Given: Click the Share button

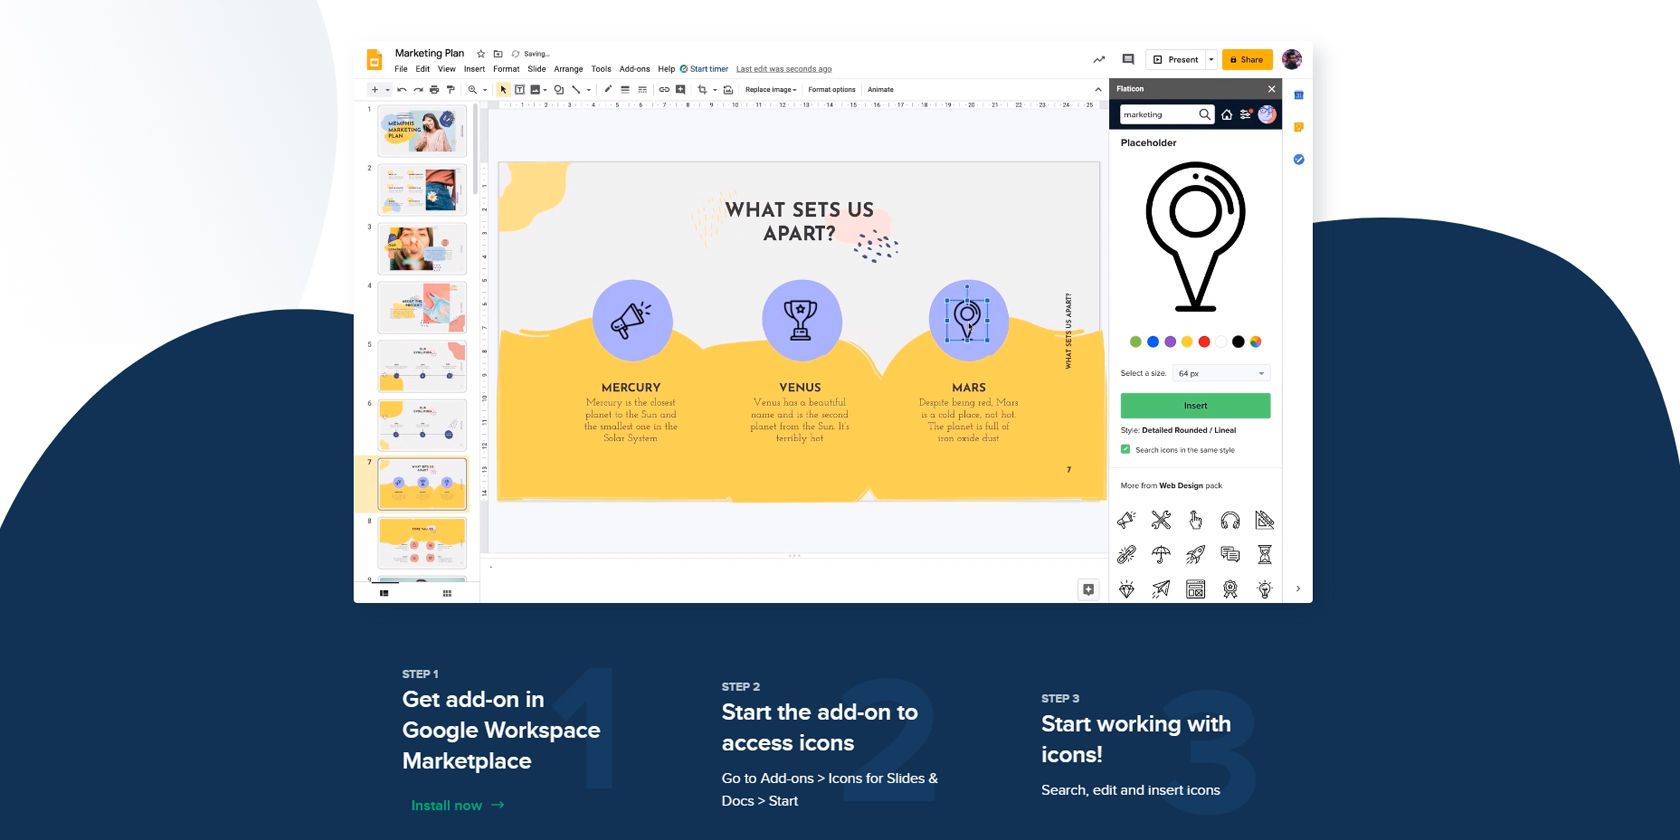Looking at the screenshot, I should click(x=1247, y=60).
